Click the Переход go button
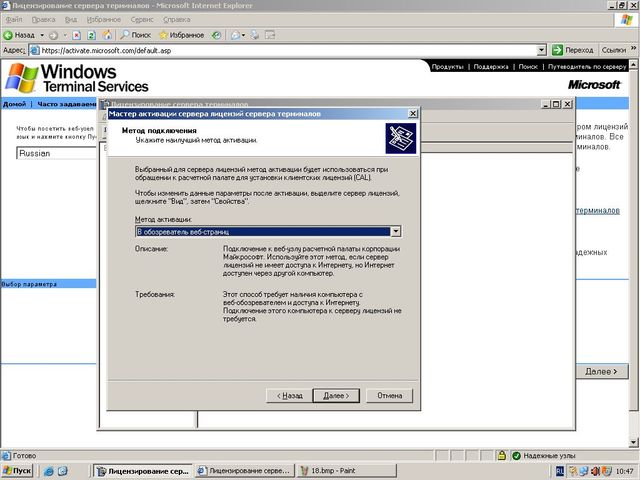The height and width of the screenshot is (480, 640). tap(573, 50)
